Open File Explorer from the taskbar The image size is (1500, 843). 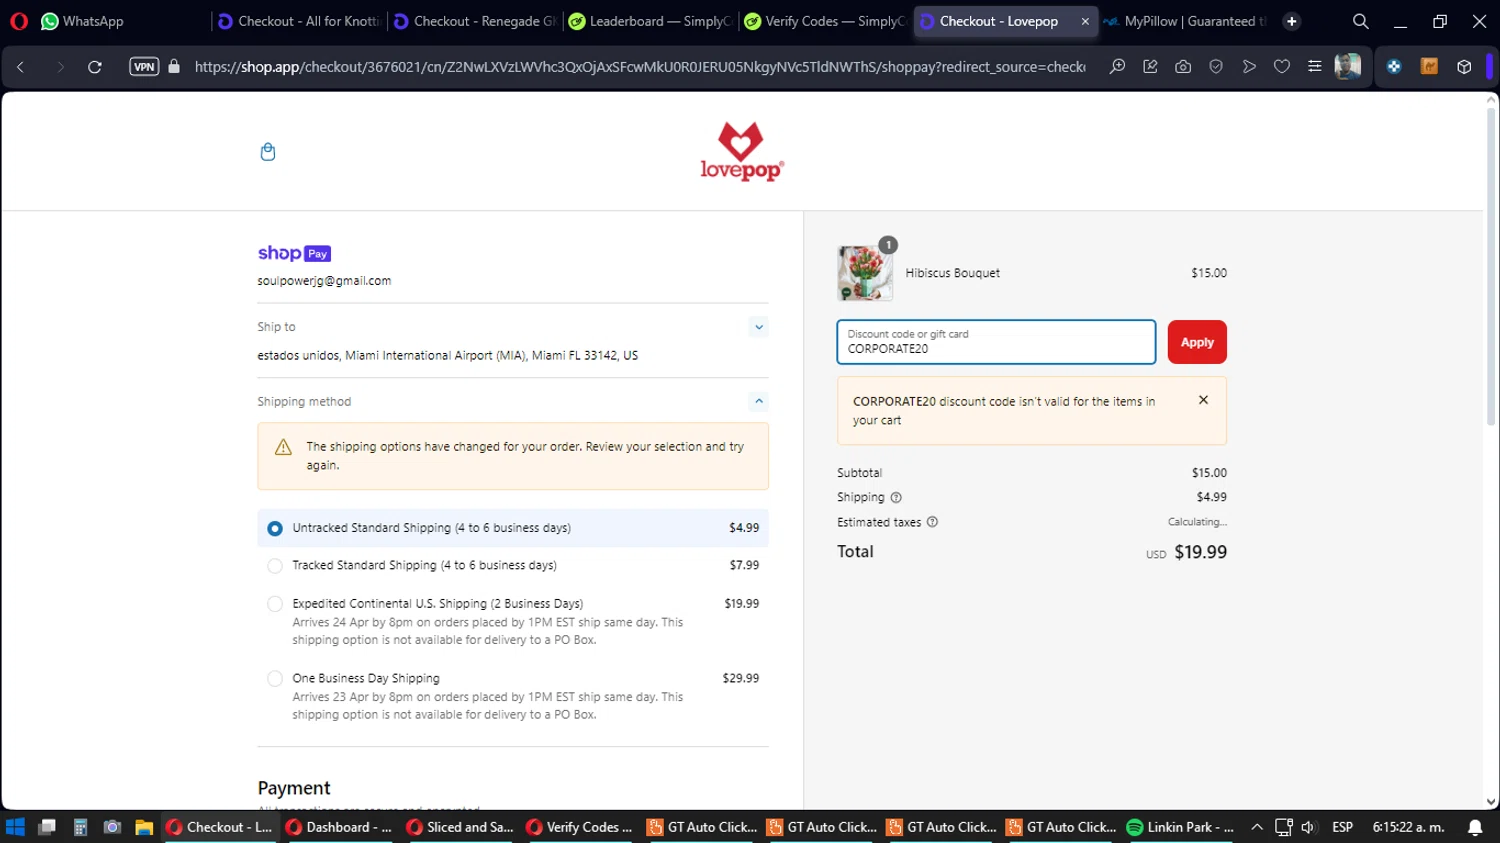[144, 827]
